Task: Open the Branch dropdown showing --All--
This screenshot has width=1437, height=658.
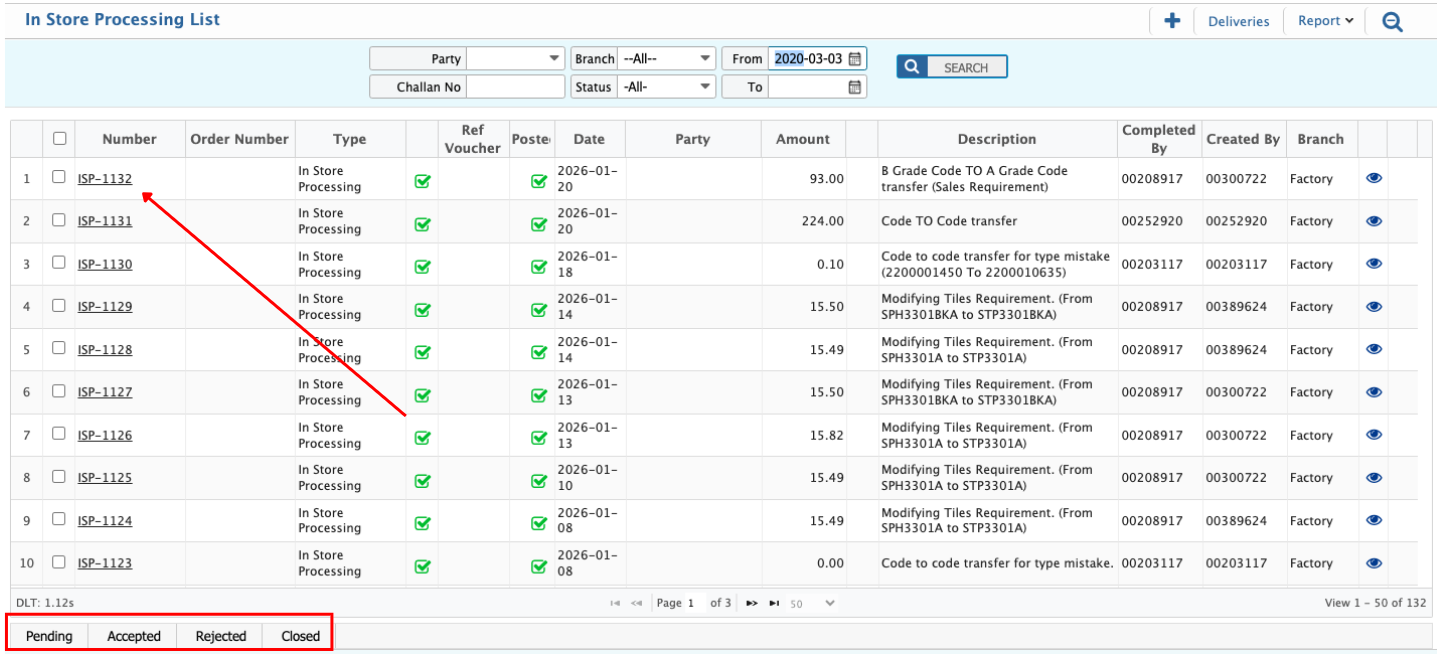Action: 666,59
